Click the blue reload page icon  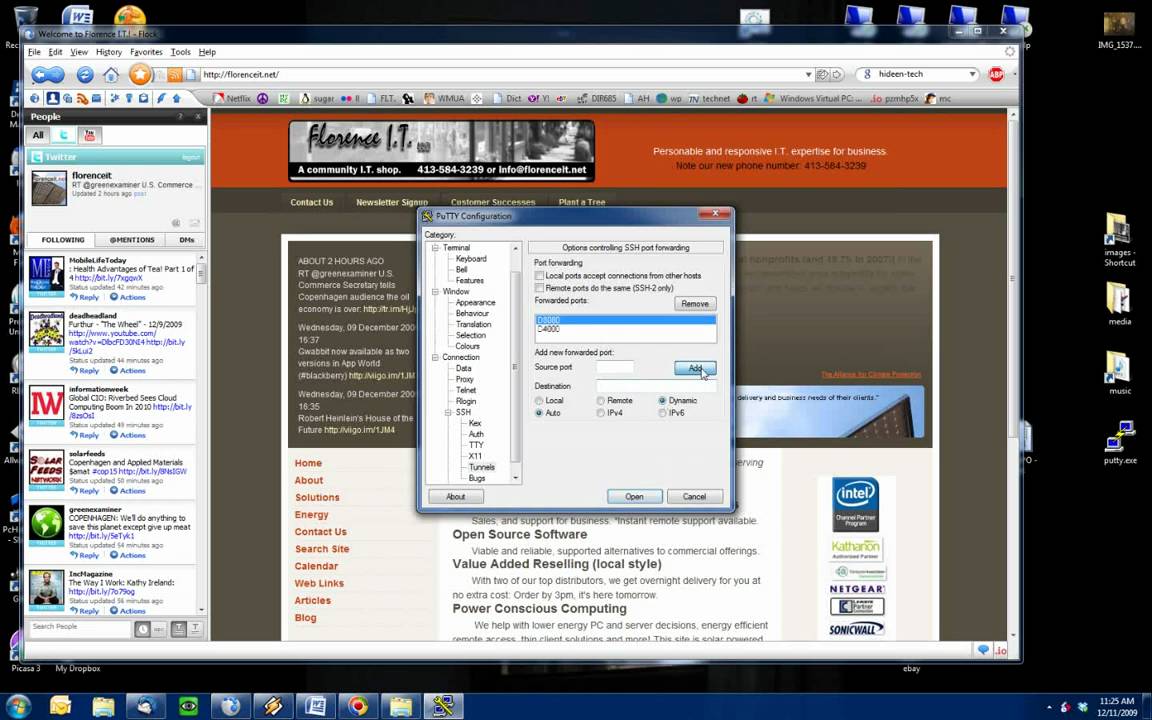(85, 74)
